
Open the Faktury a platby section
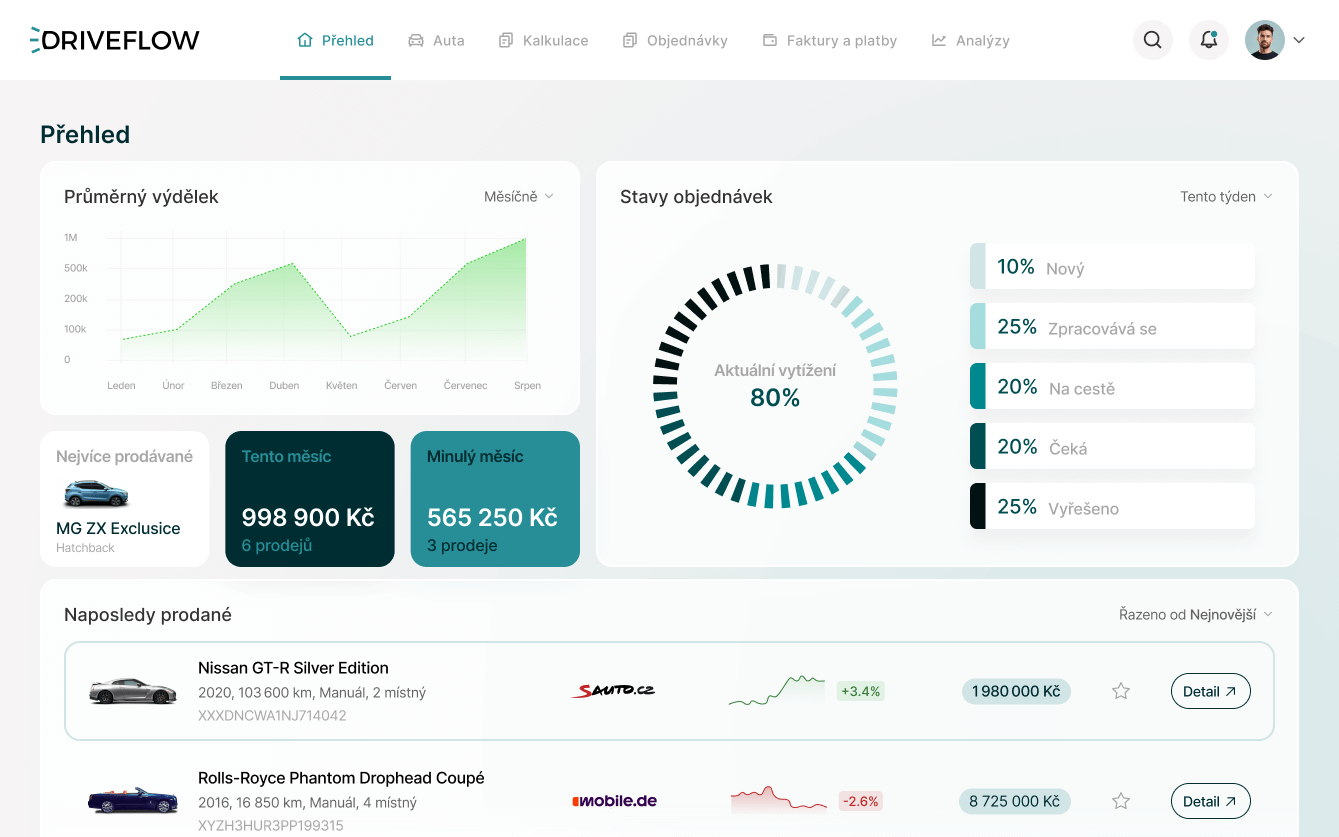click(x=830, y=40)
